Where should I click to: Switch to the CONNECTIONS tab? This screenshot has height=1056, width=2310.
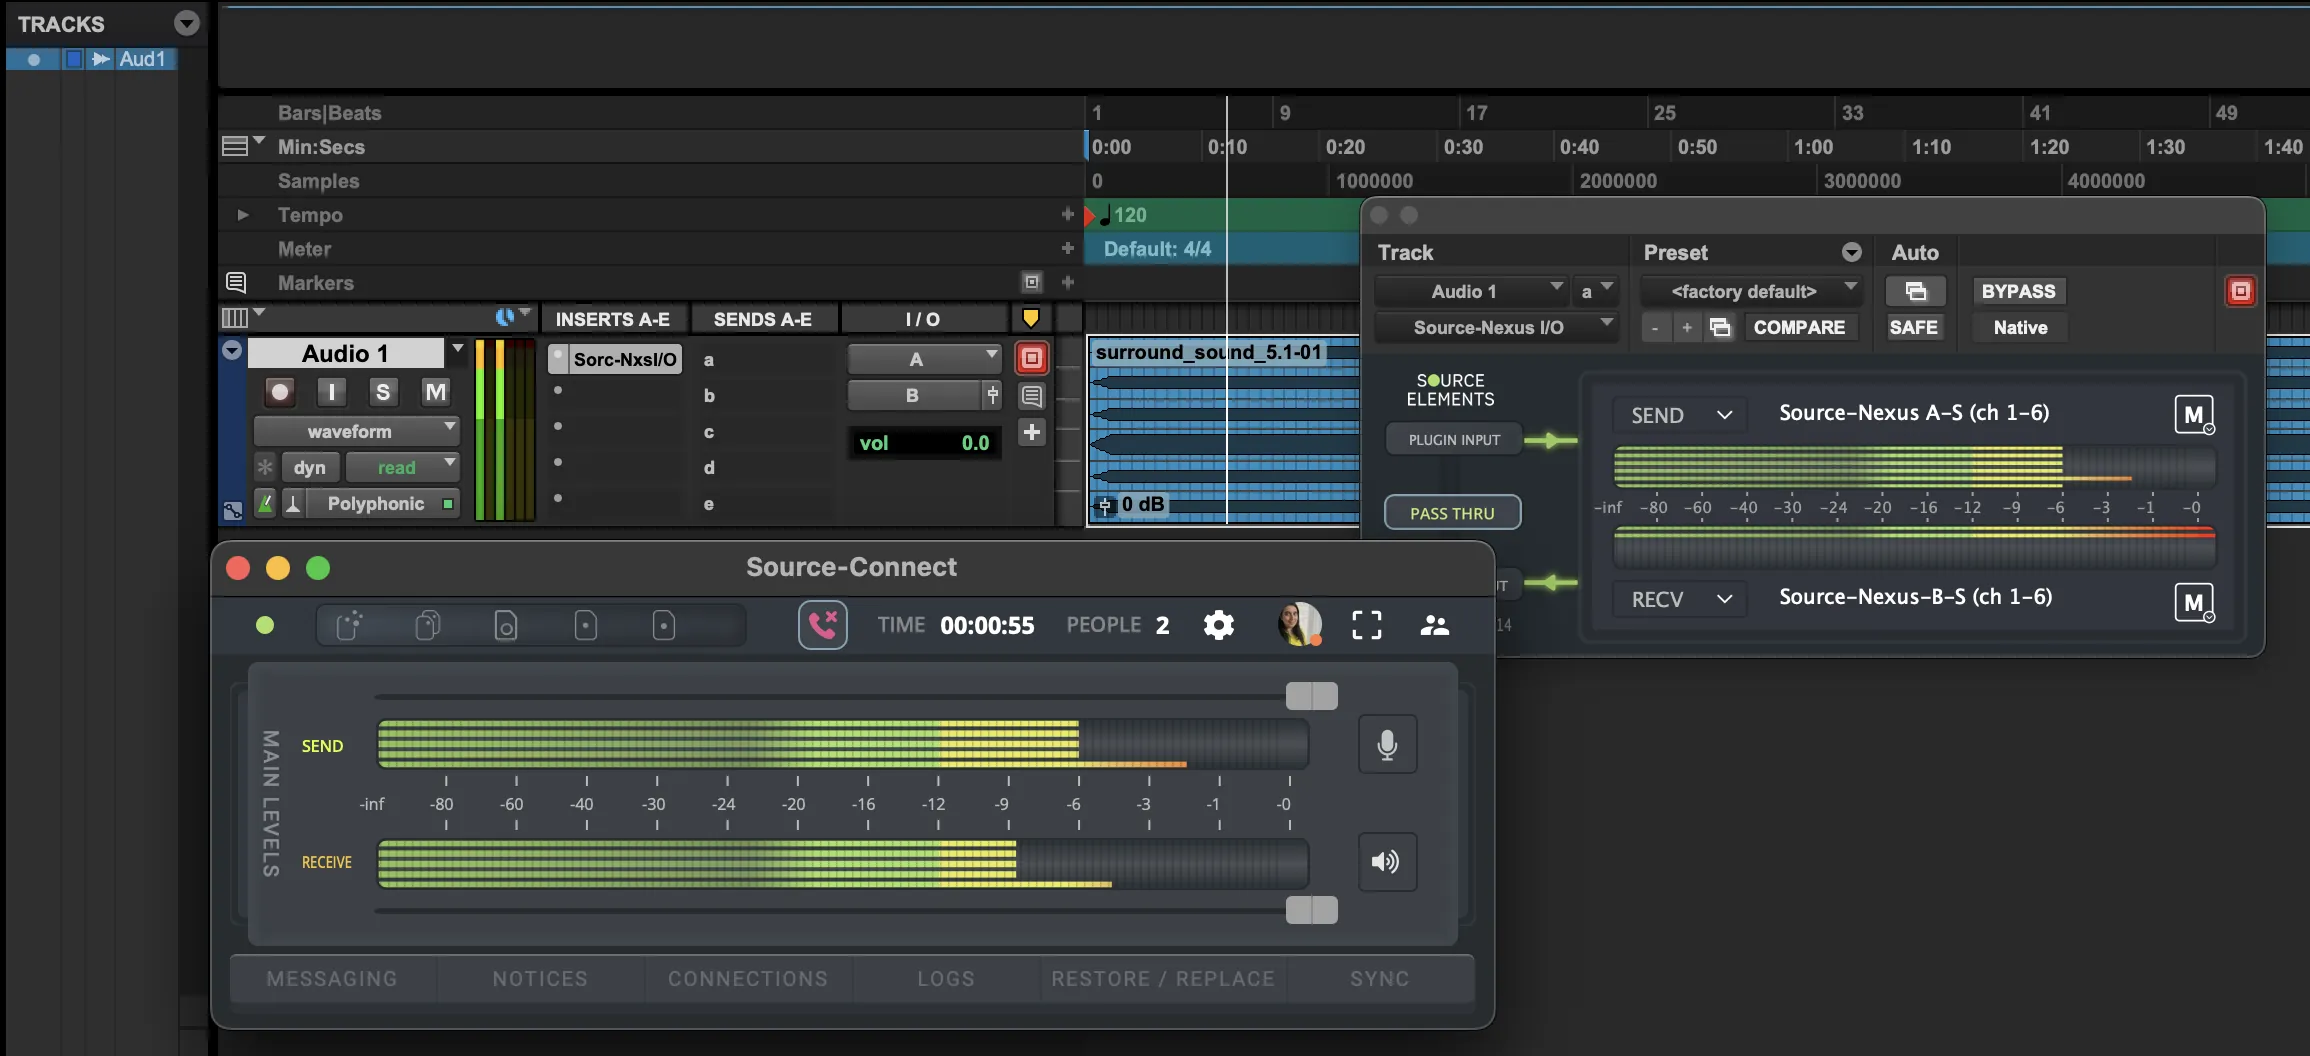pos(748,978)
